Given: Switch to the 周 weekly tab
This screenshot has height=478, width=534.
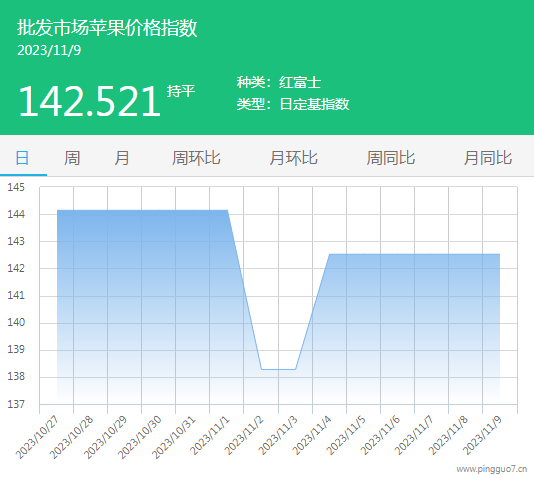Looking at the screenshot, I should (72, 158).
